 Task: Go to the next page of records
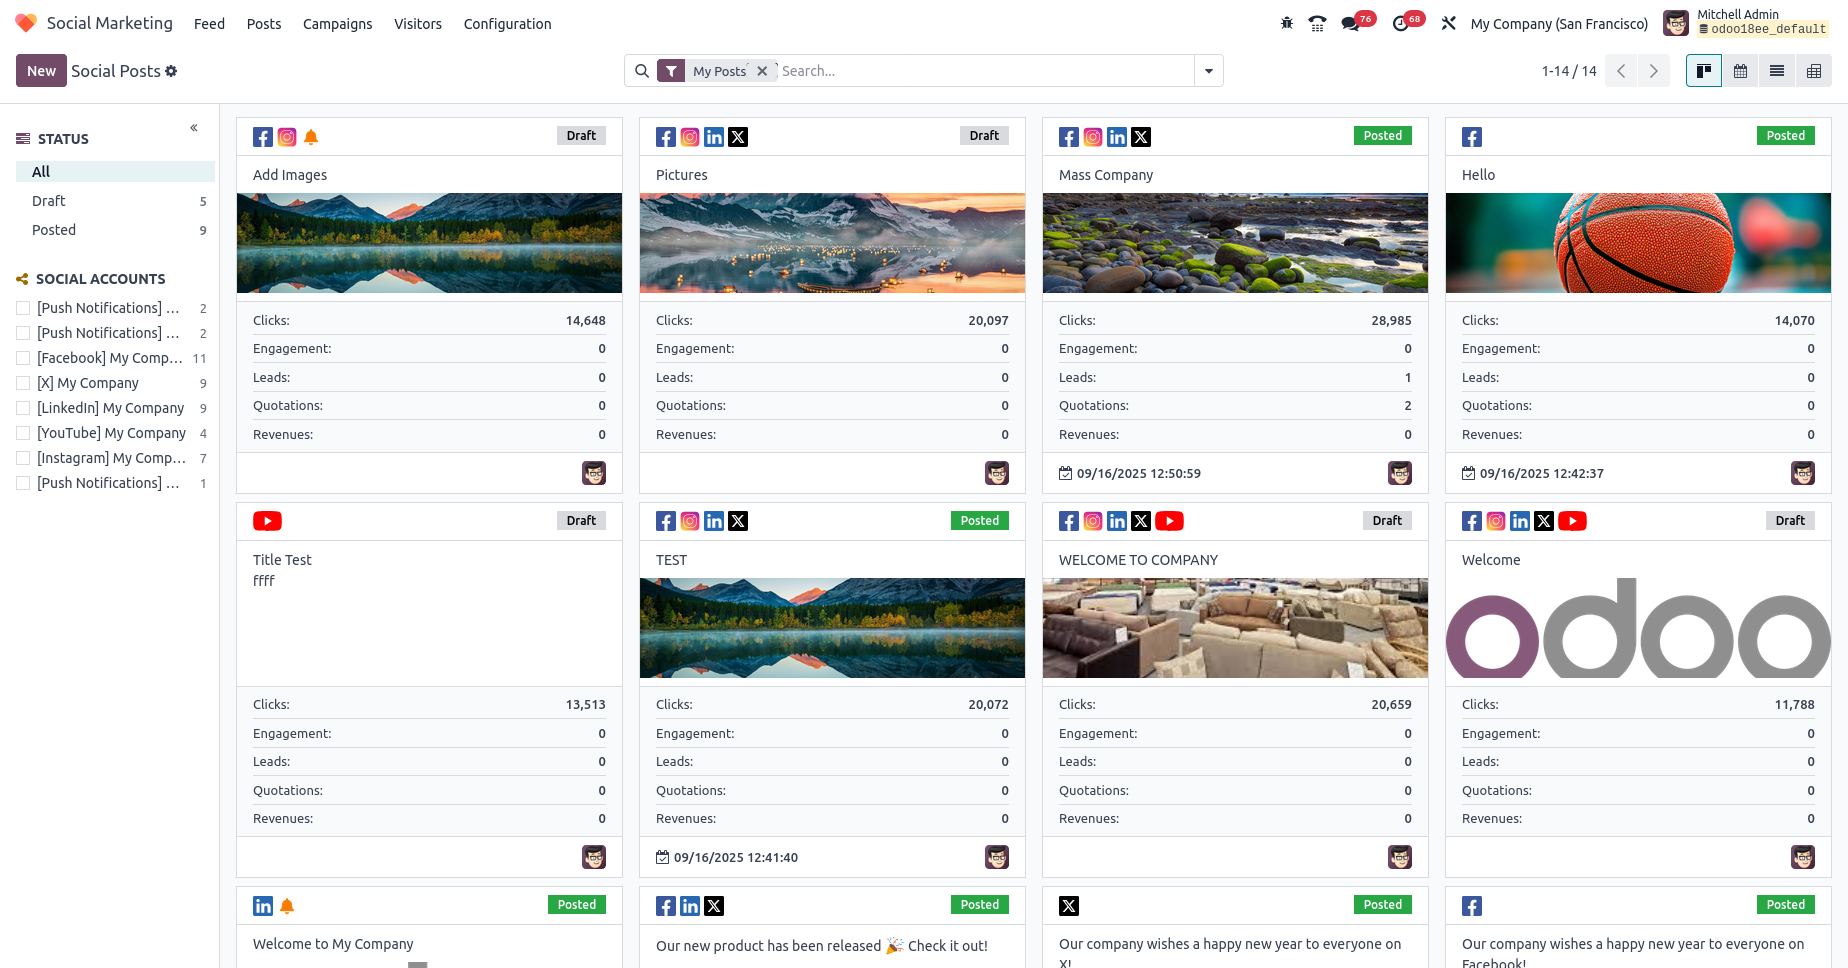[x=1654, y=71]
